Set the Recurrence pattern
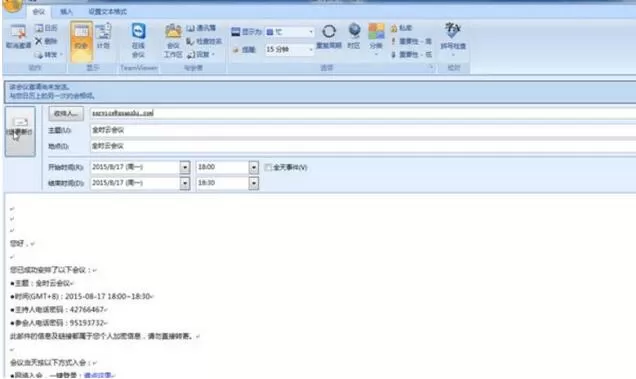Viewport: 636px width, 379px height. click(329, 37)
